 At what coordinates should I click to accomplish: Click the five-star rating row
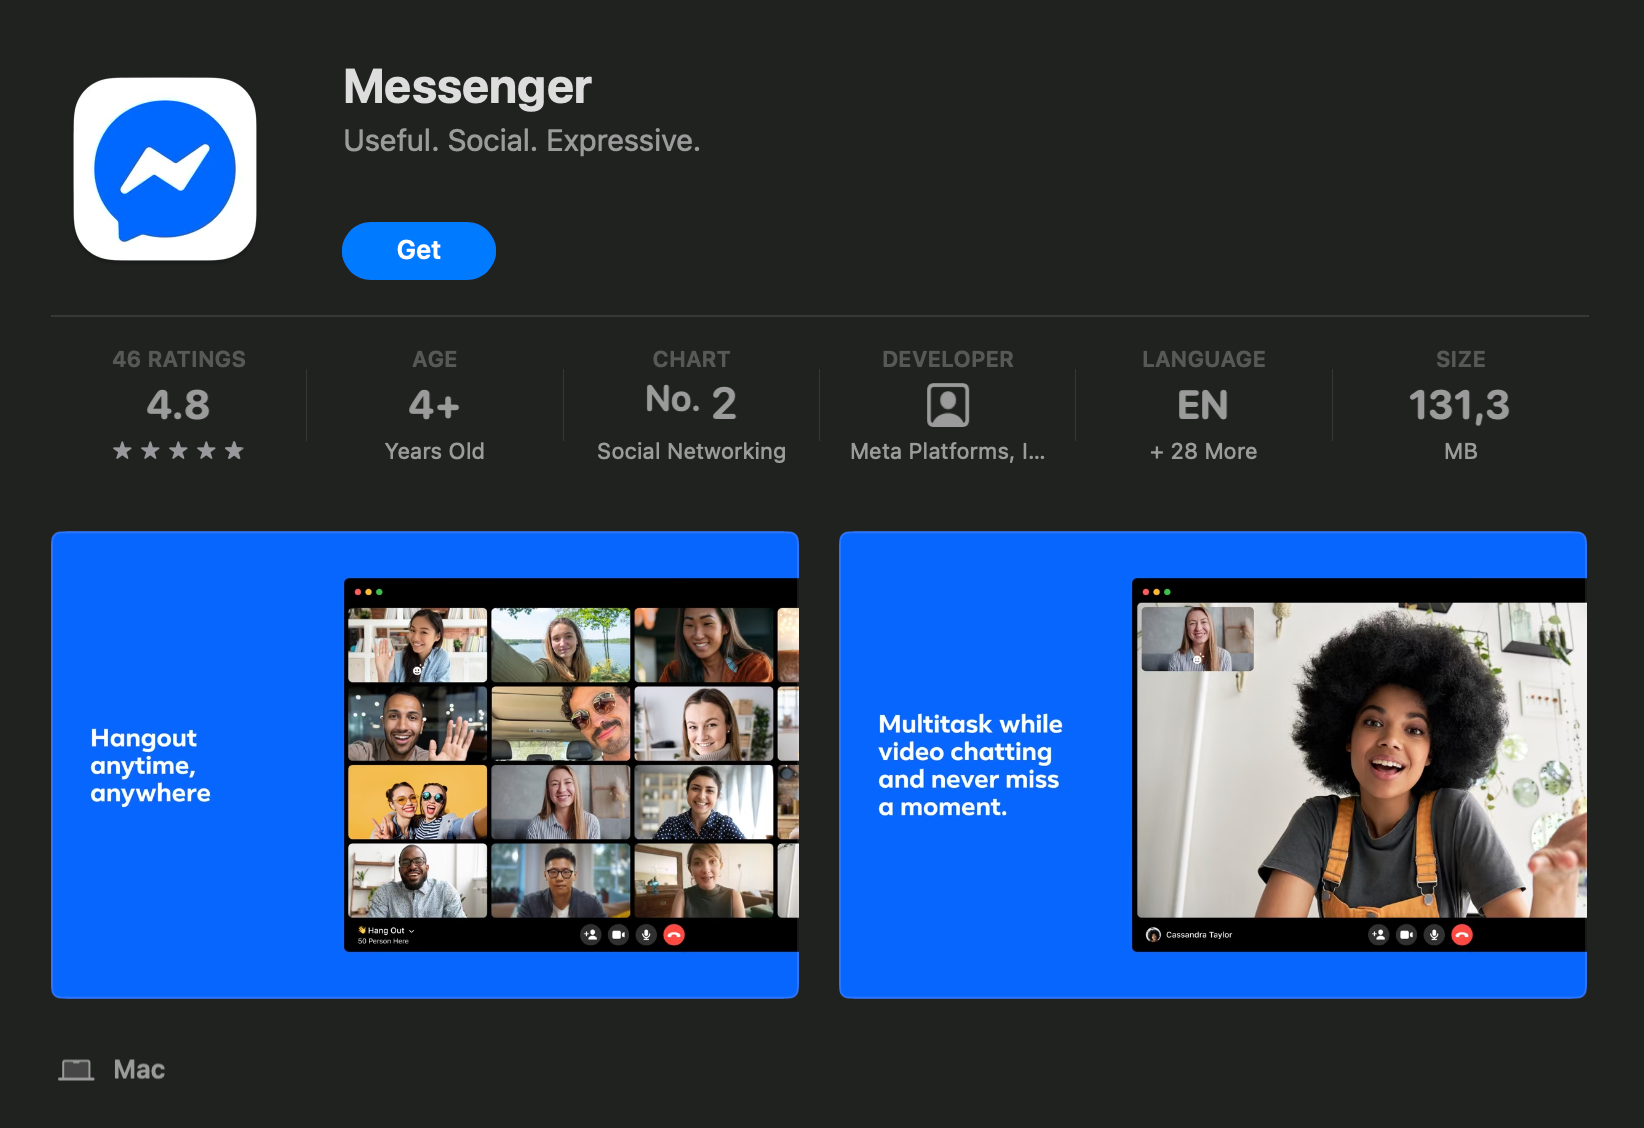coord(178,451)
